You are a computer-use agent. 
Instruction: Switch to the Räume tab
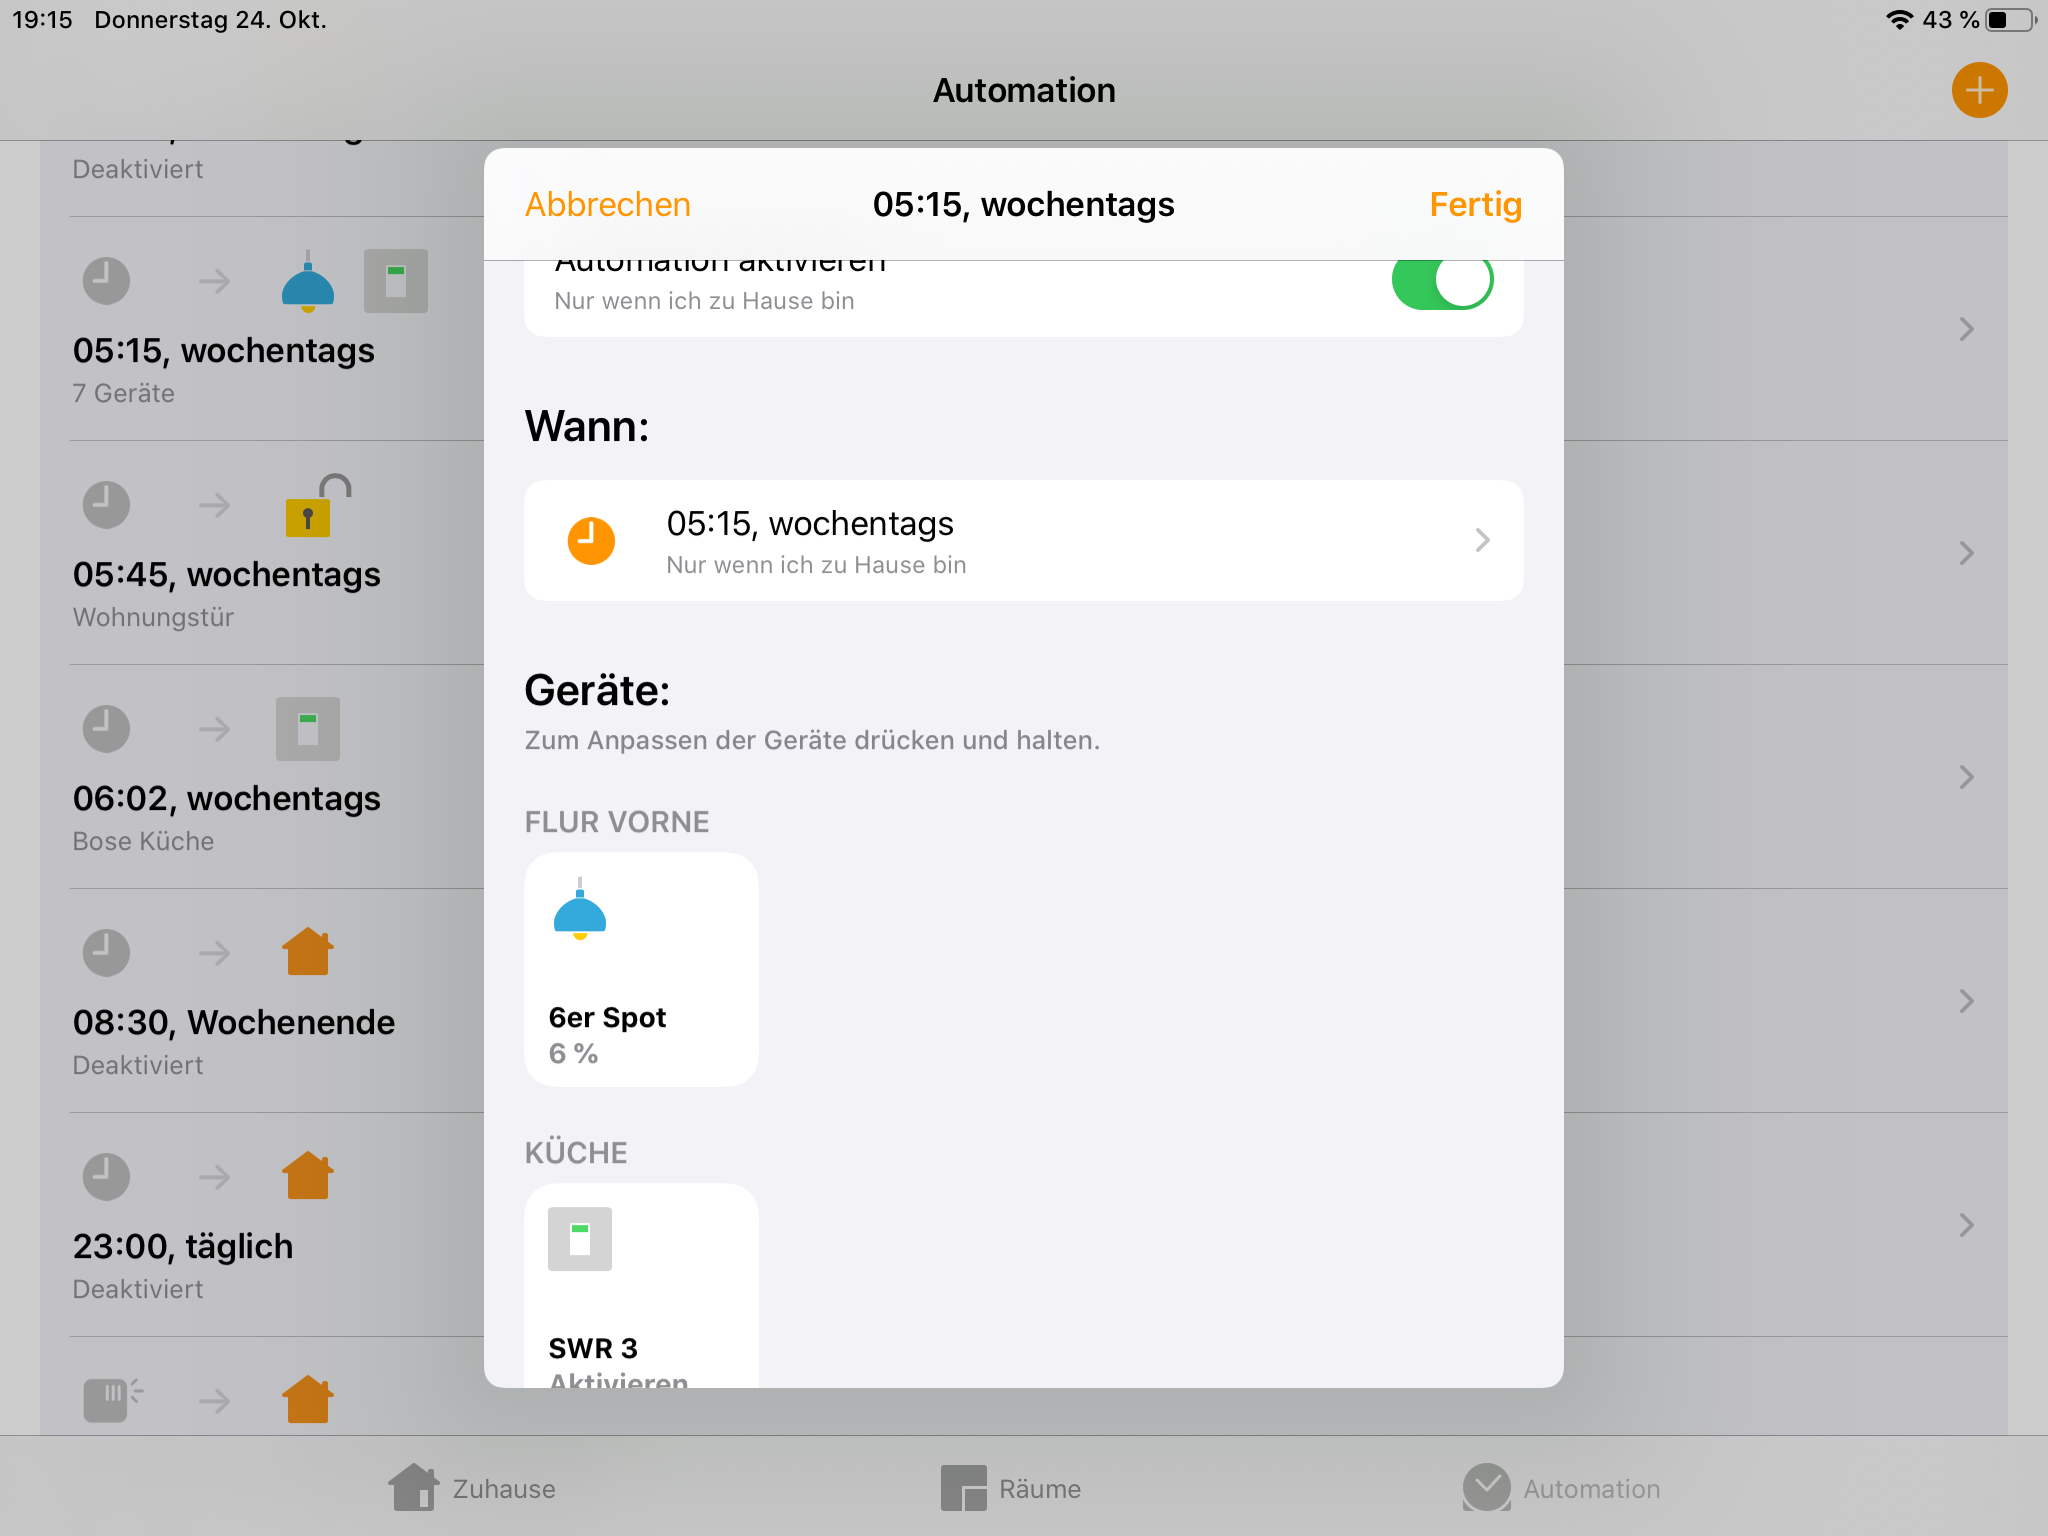click(x=1011, y=1488)
